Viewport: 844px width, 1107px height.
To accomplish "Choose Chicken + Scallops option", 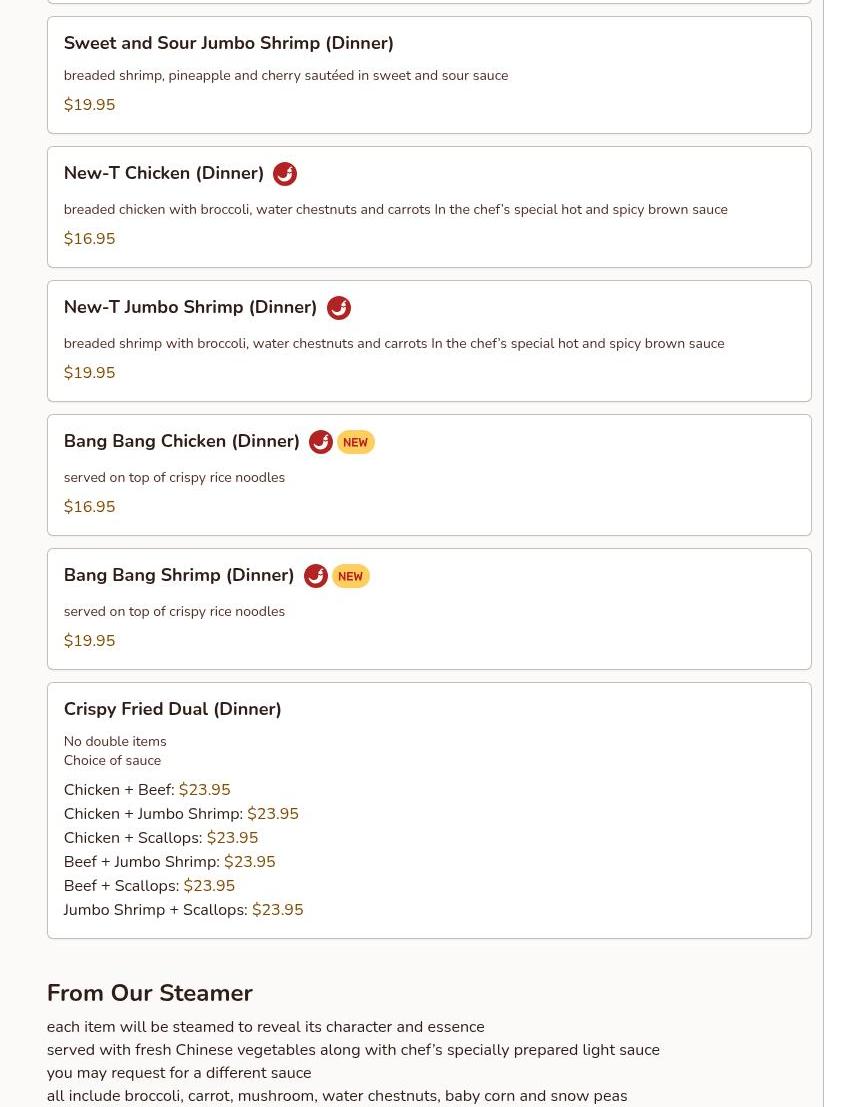I will tap(161, 837).
